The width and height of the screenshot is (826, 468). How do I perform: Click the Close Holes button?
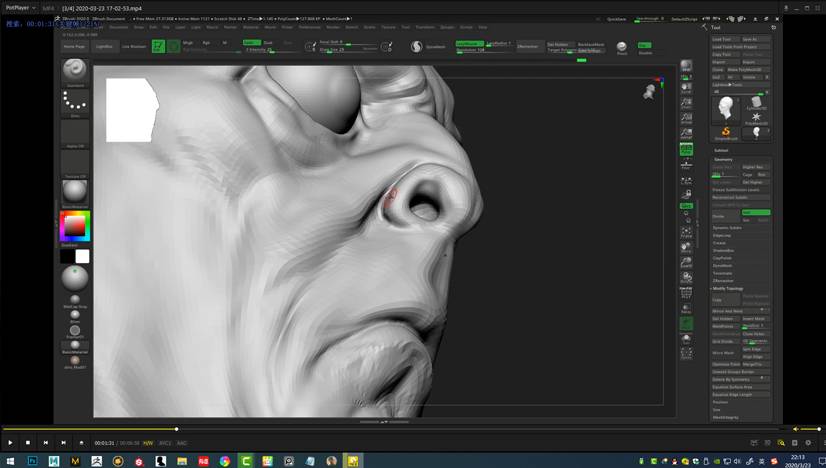[755, 334]
